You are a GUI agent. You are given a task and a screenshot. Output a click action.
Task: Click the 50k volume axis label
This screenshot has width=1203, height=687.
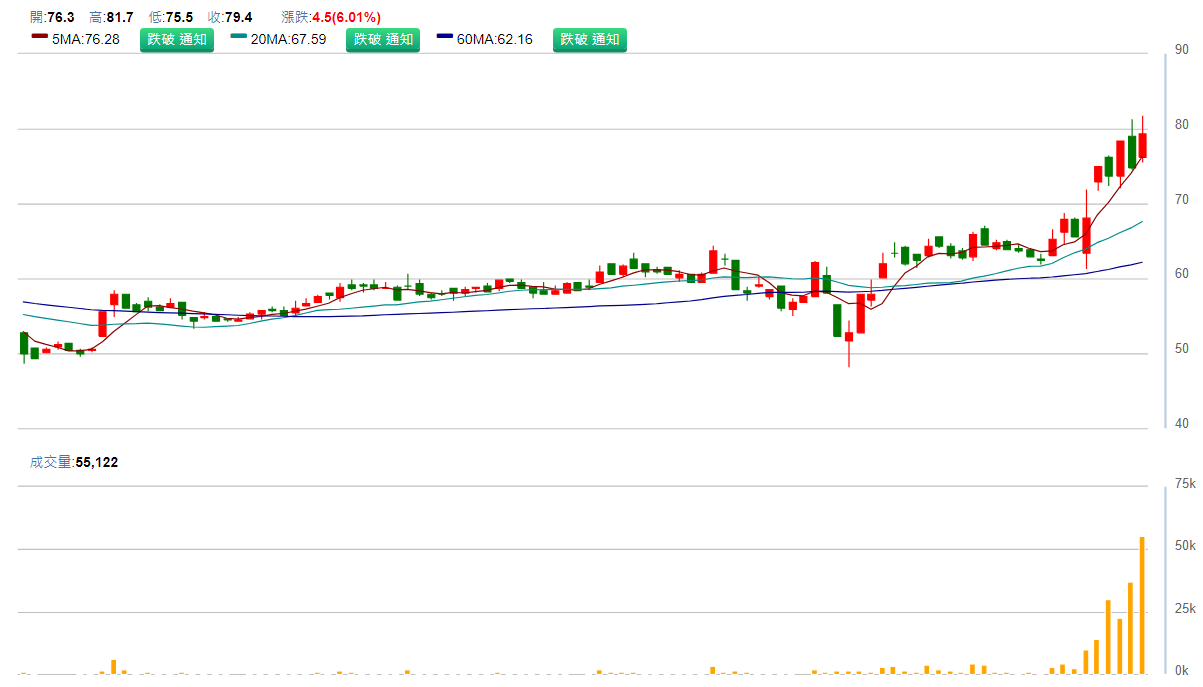(x=1185, y=546)
